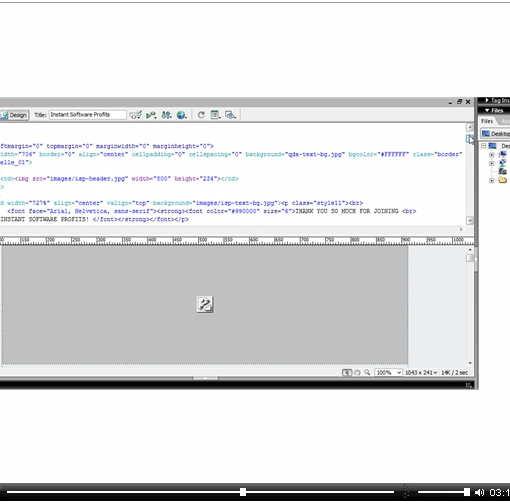Open the View options toolbar icon
The image size is (510, 504).
tap(216, 115)
